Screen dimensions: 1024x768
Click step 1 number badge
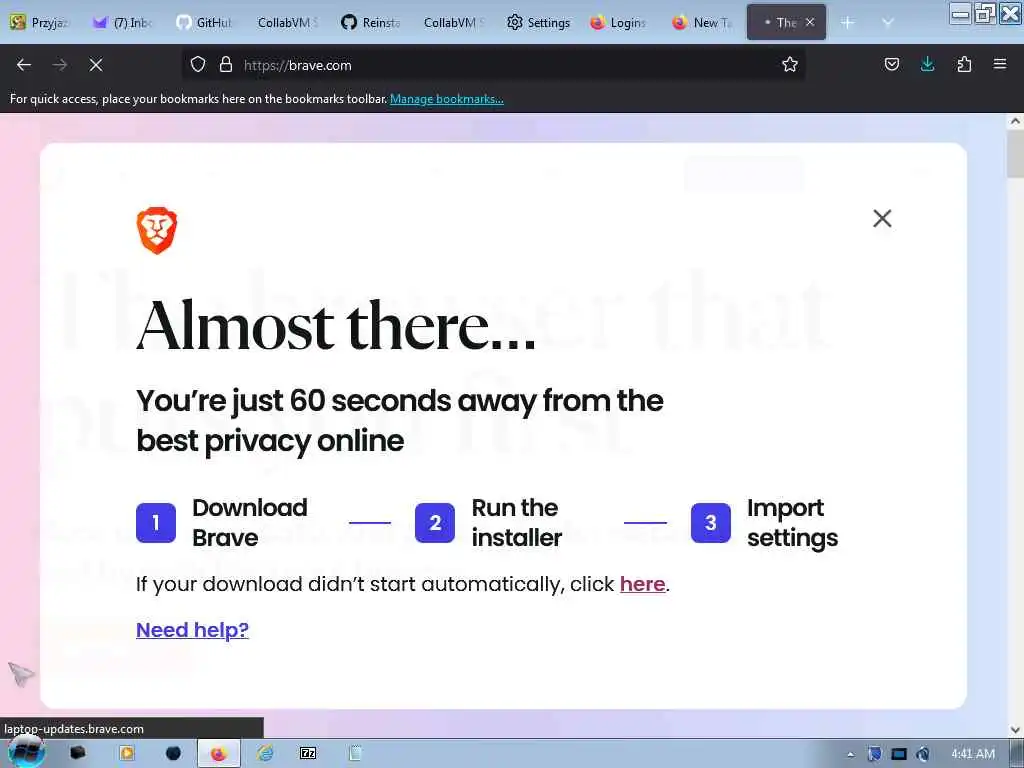(x=155, y=522)
